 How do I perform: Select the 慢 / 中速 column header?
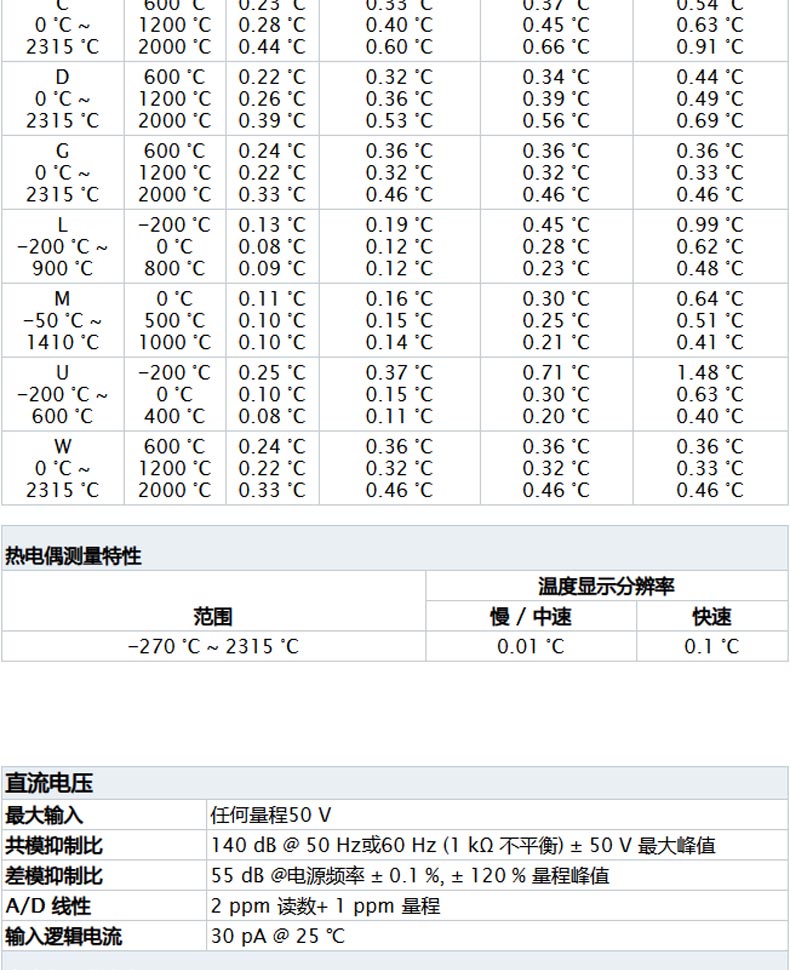(x=530, y=616)
